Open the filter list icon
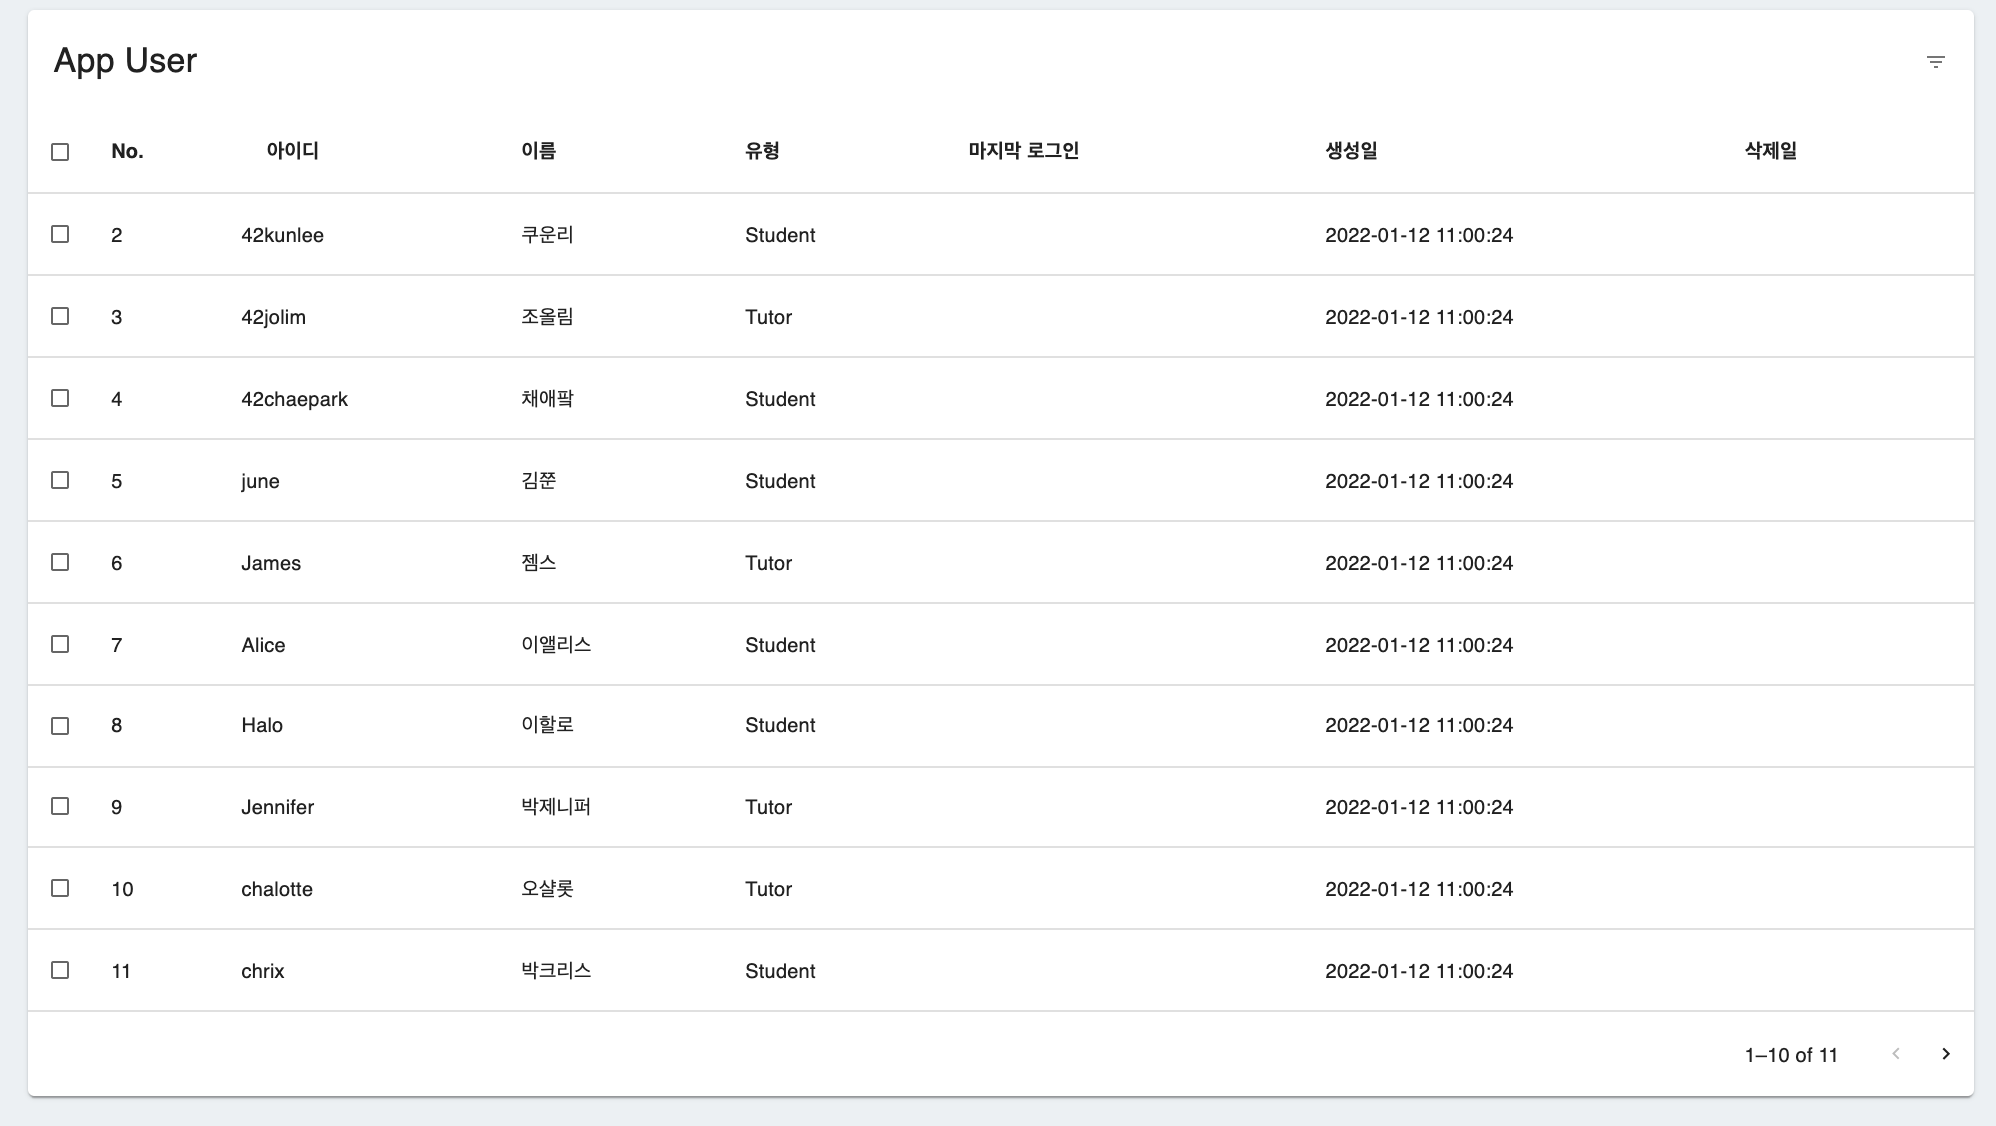This screenshot has height=1126, width=1996. [x=1935, y=62]
